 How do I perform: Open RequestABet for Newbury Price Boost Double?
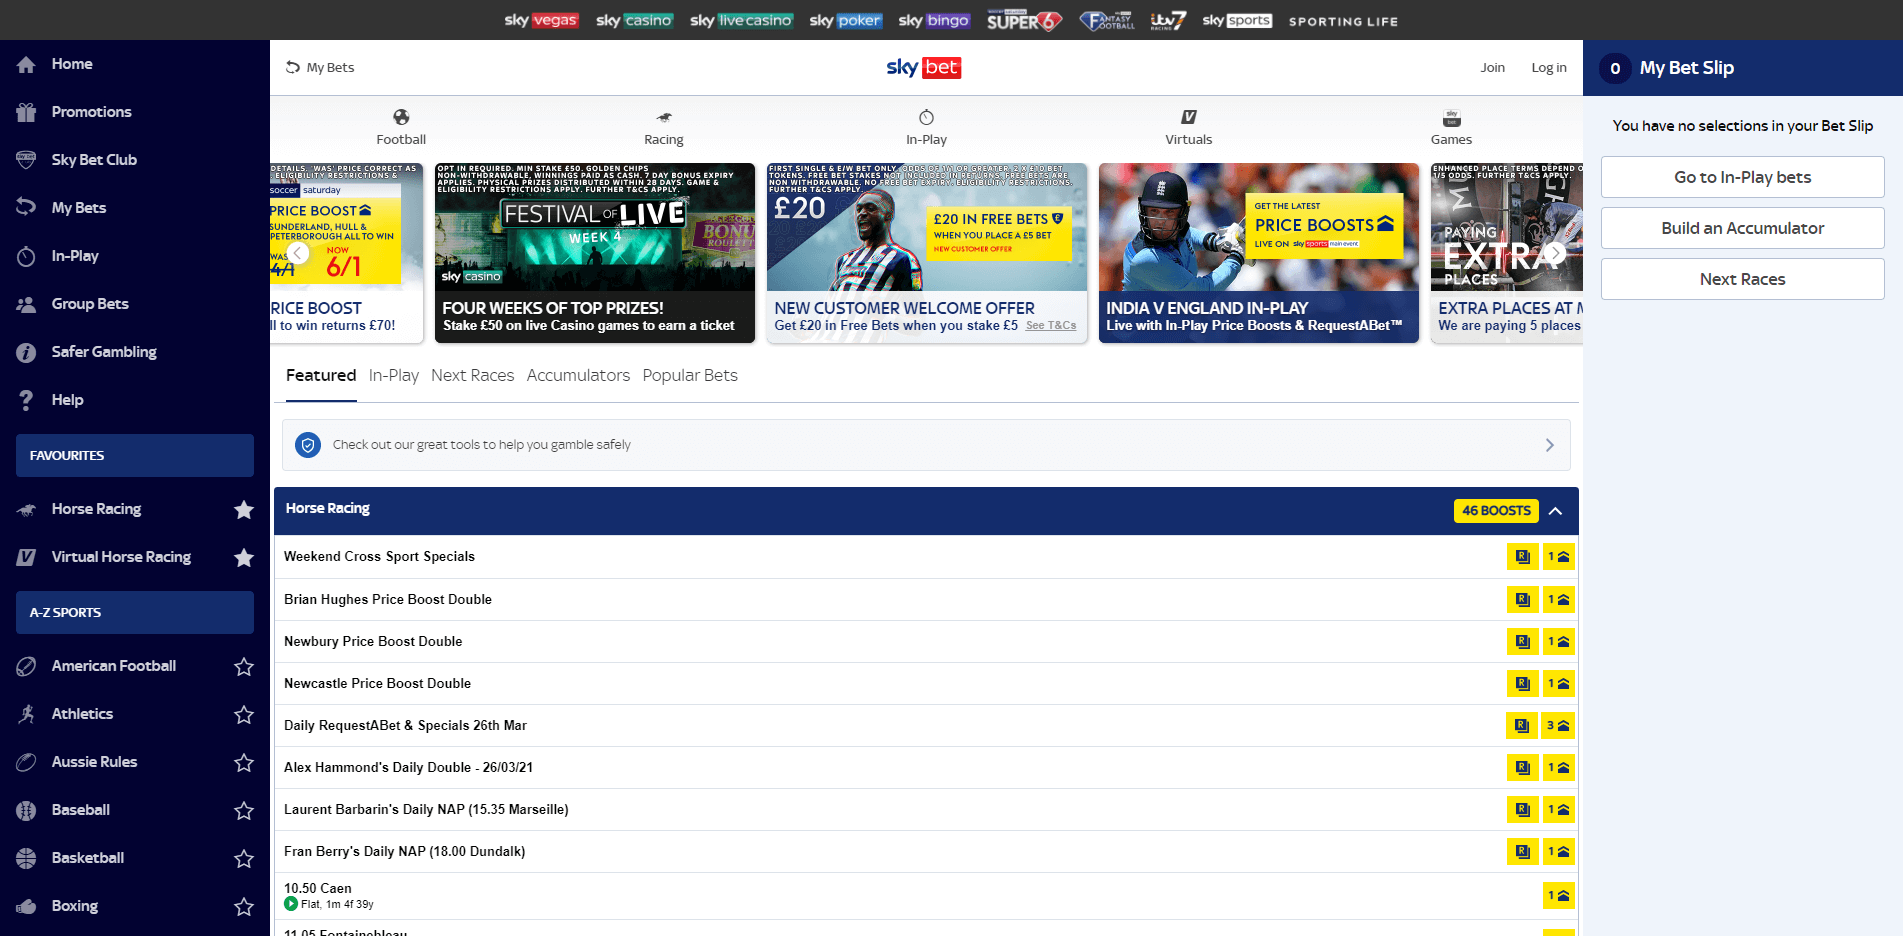tap(1522, 641)
